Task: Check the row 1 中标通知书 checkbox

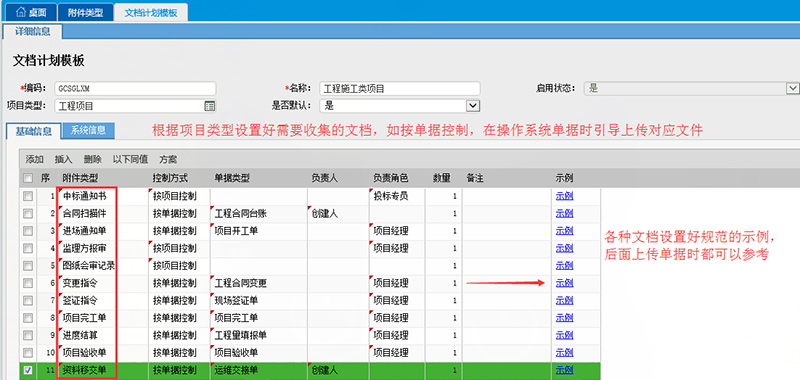Action: pos(28,196)
